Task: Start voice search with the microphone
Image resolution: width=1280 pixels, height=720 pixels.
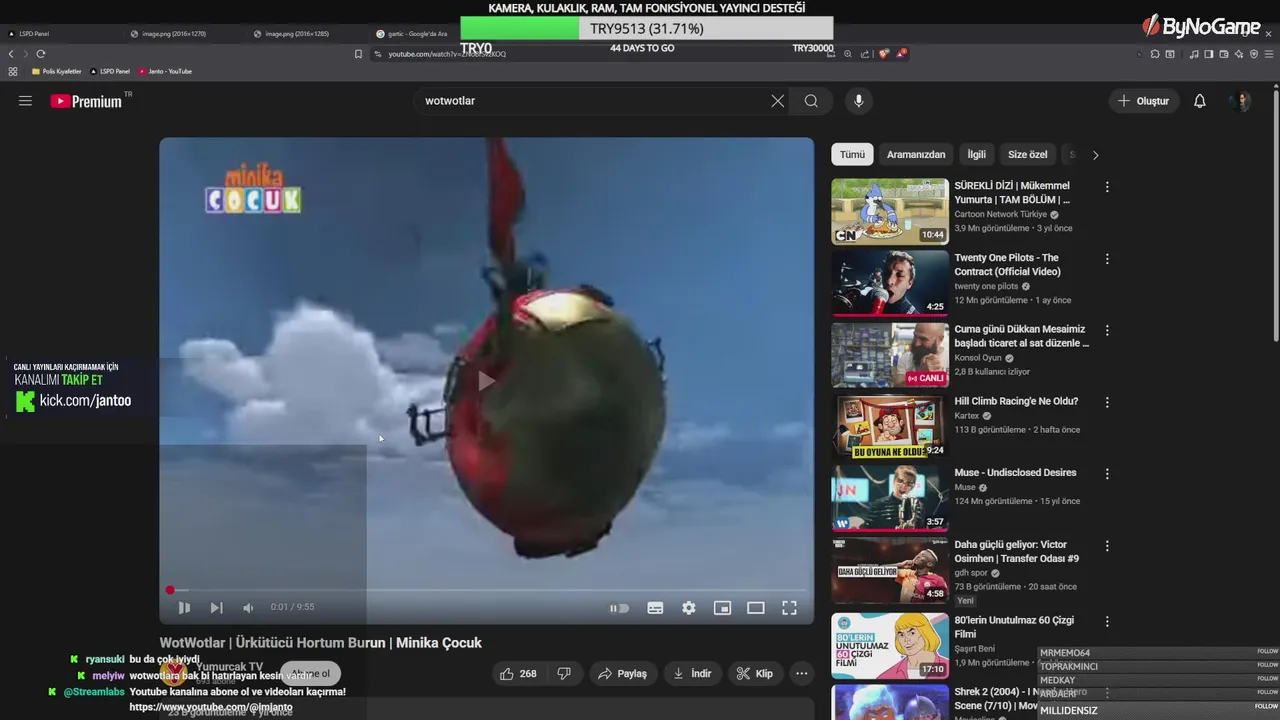Action: [x=858, y=101]
